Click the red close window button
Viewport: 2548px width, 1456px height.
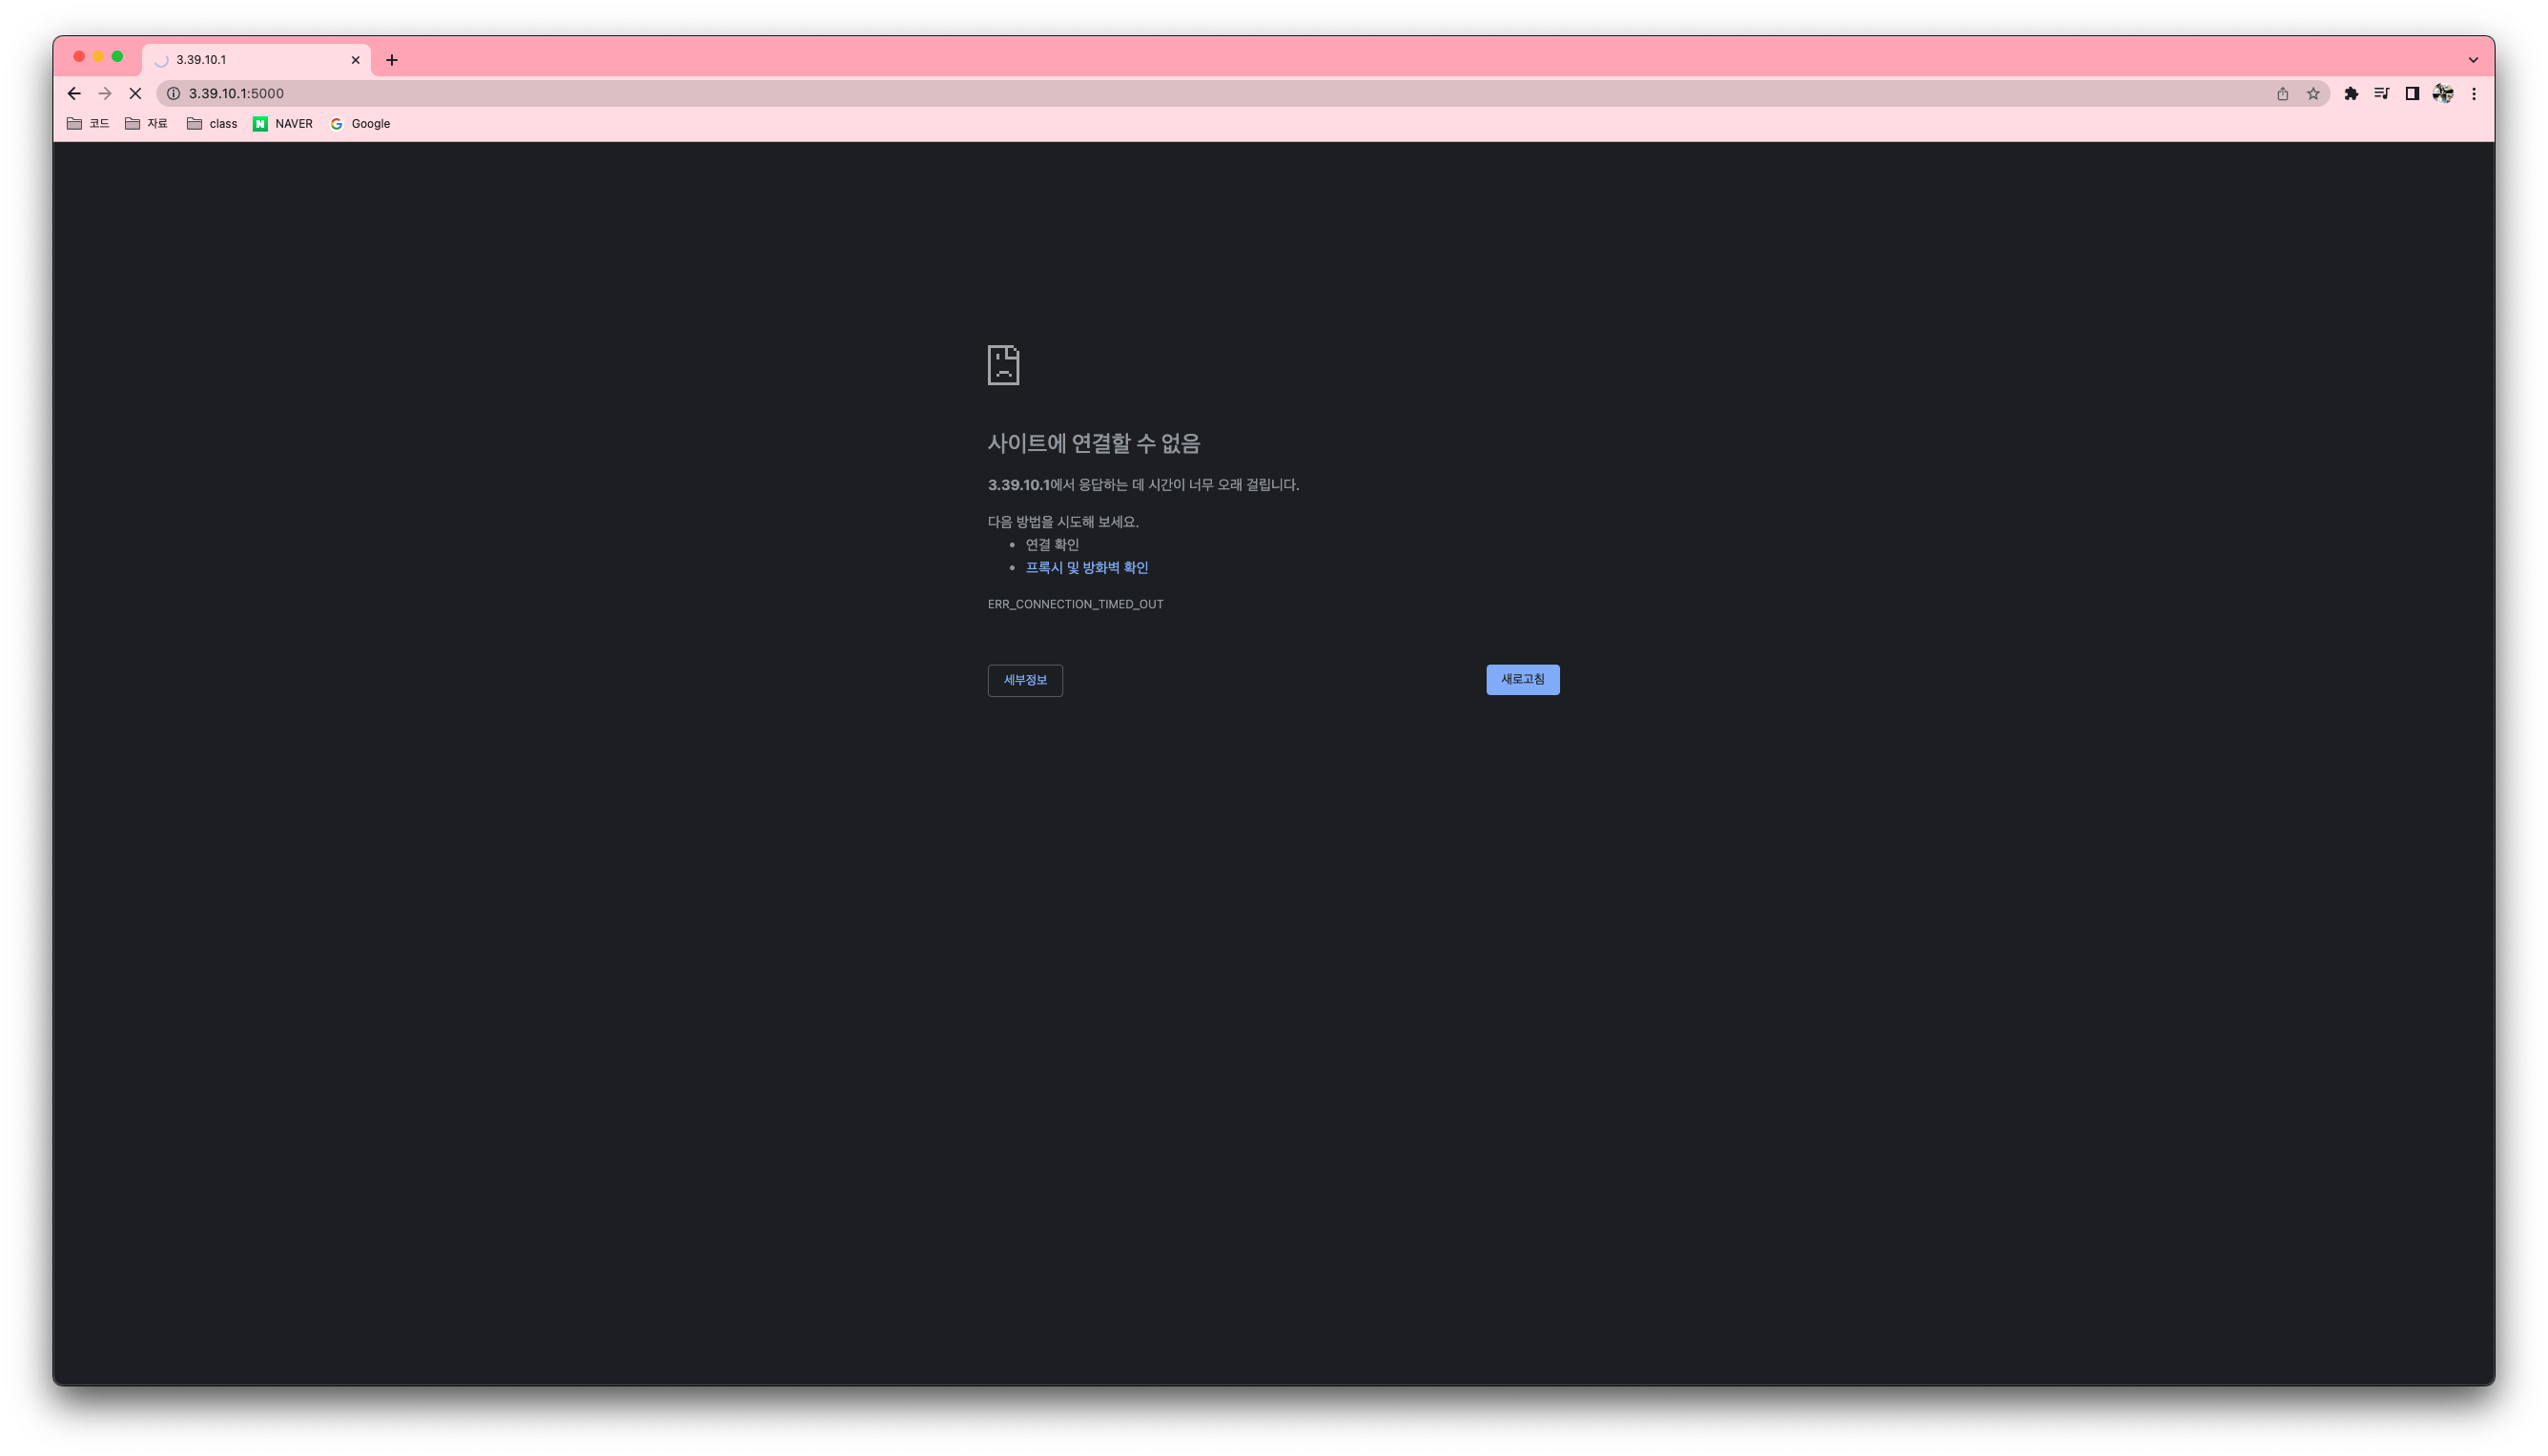[79, 57]
